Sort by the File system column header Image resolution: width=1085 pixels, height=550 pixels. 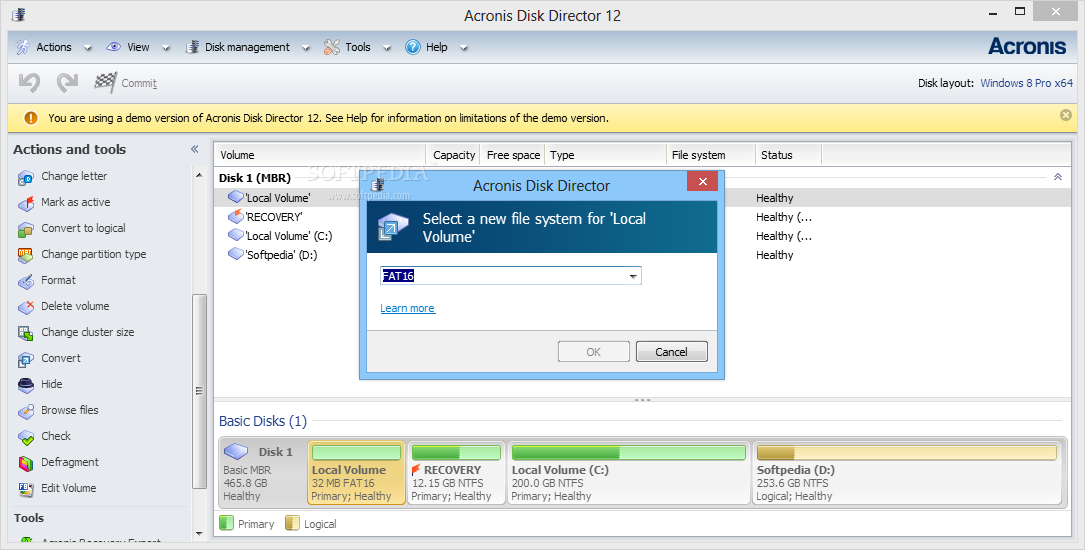pyautogui.click(x=710, y=155)
